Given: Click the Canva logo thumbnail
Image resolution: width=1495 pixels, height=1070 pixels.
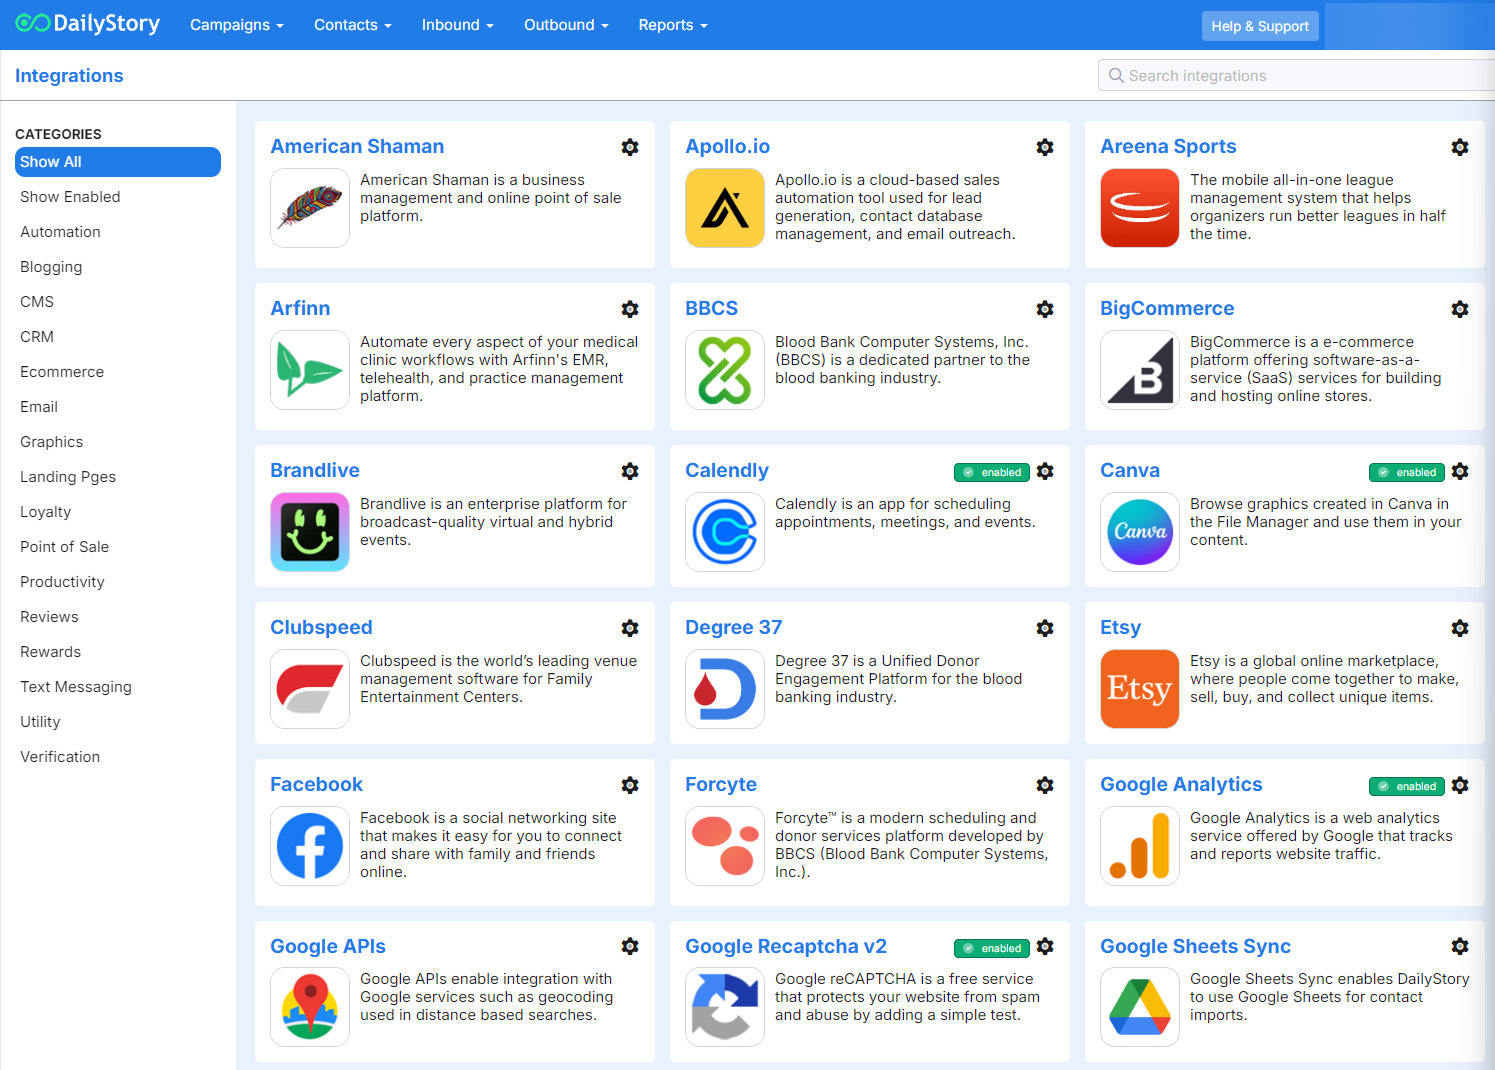Looking at the screenshot, I should (1140, 532).
